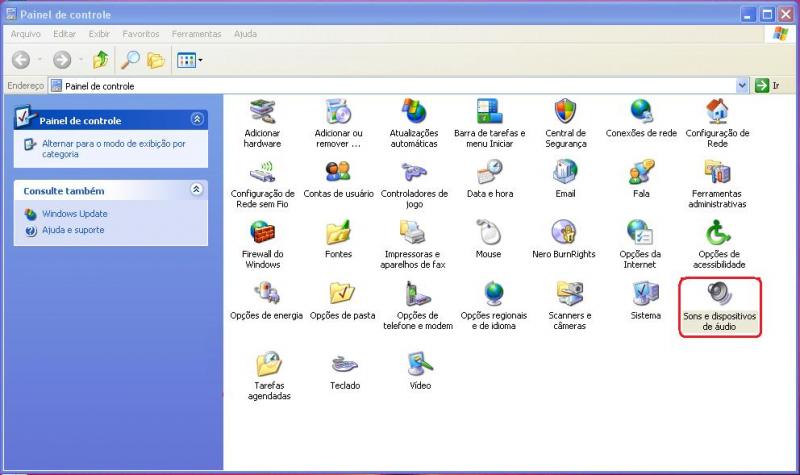
Task: Open the Exibir menu
Action: [x=99, y=34]
